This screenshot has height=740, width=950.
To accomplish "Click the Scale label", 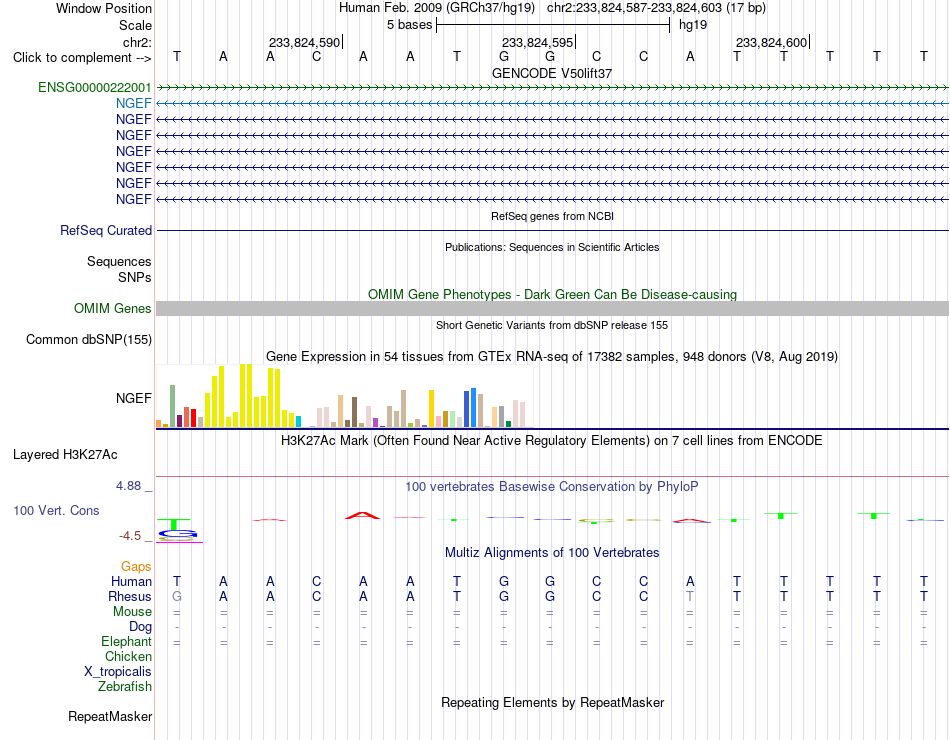I will [x=136, y=25].
